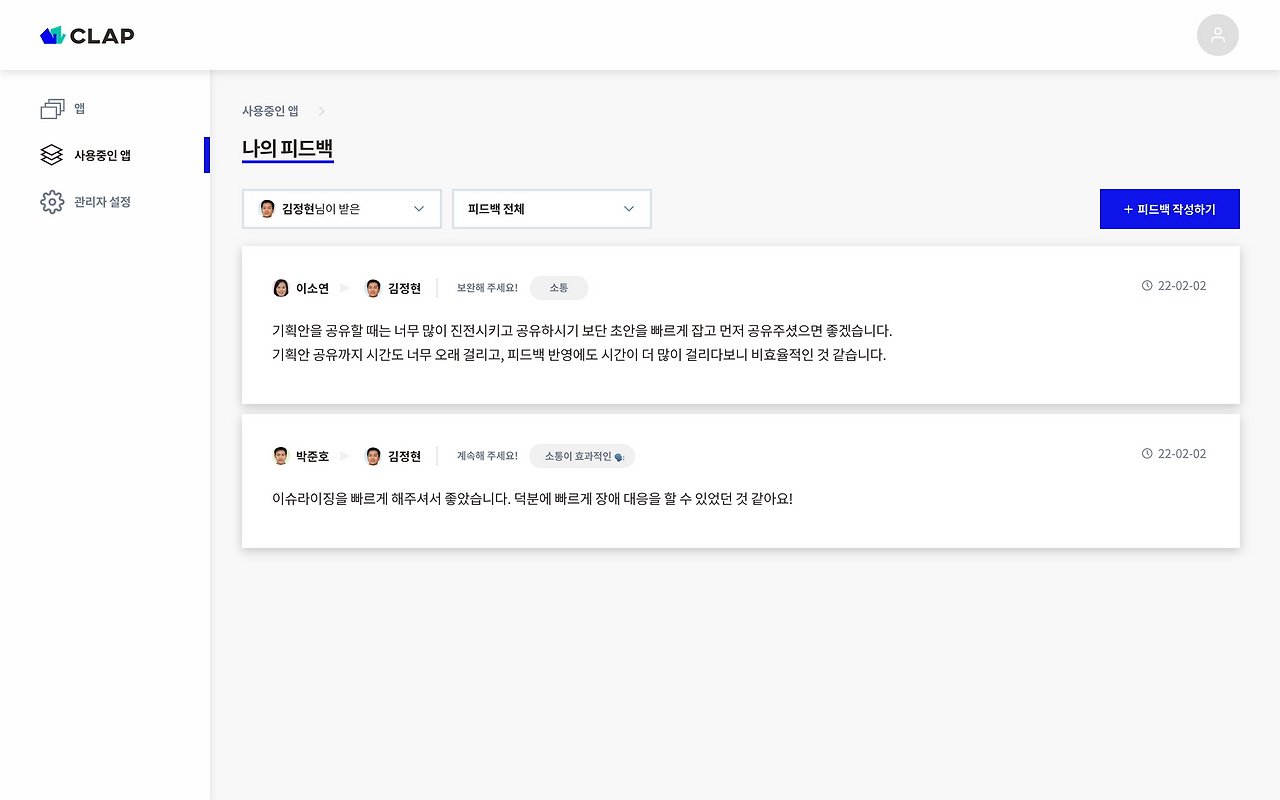
Task: Click the arrow icon between 이소연 and 김정현
Action: pos(345,288)
